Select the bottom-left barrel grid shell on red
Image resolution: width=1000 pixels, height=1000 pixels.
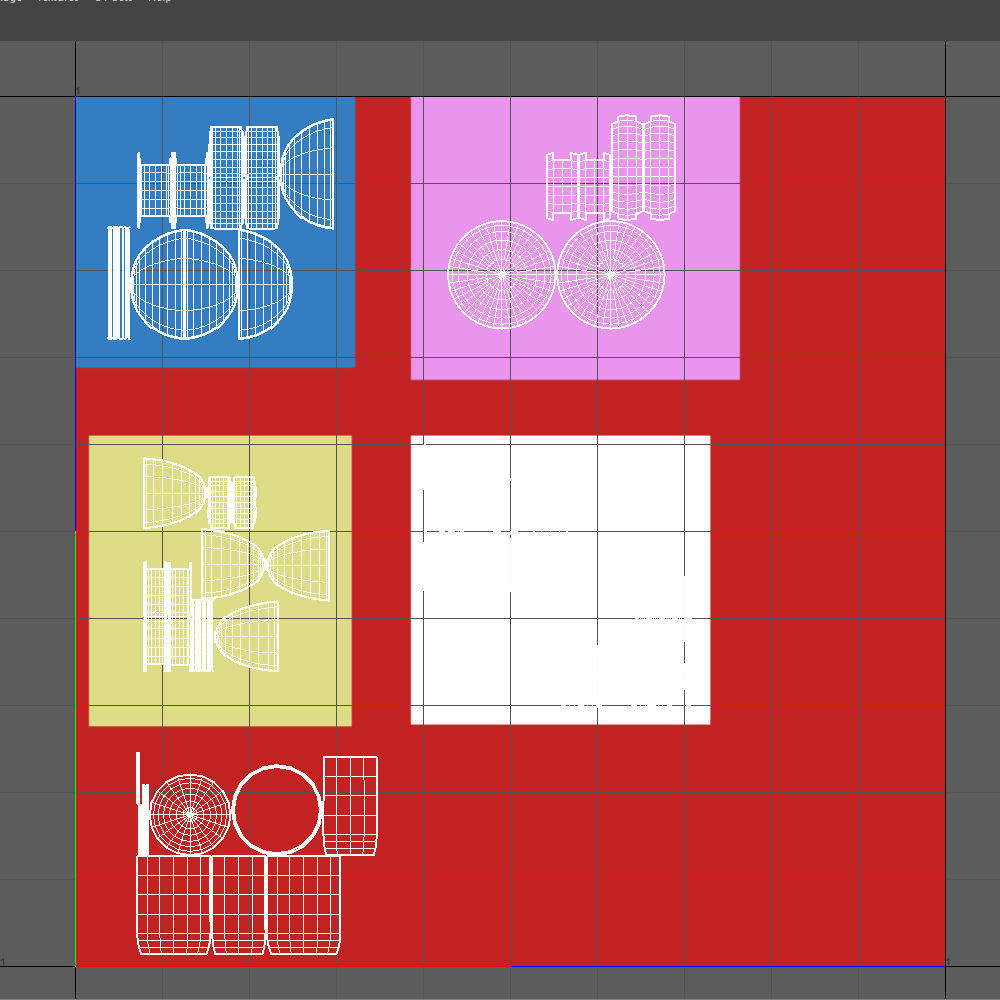click(173, 905)
